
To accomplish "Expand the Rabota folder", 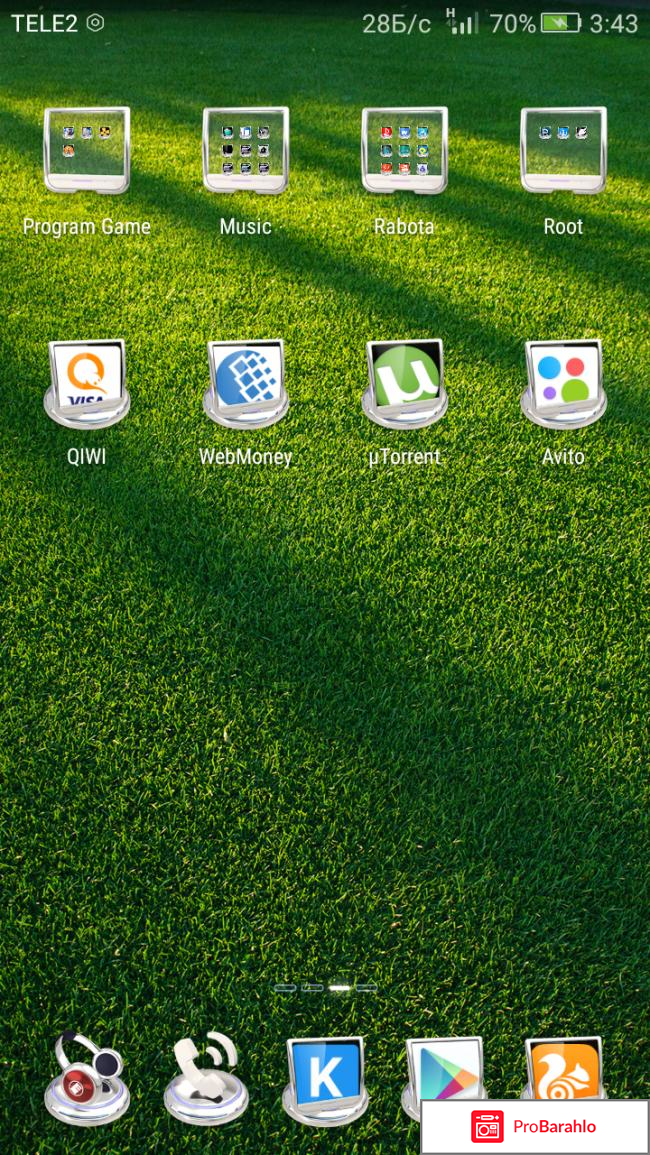I will pos(404,151).
